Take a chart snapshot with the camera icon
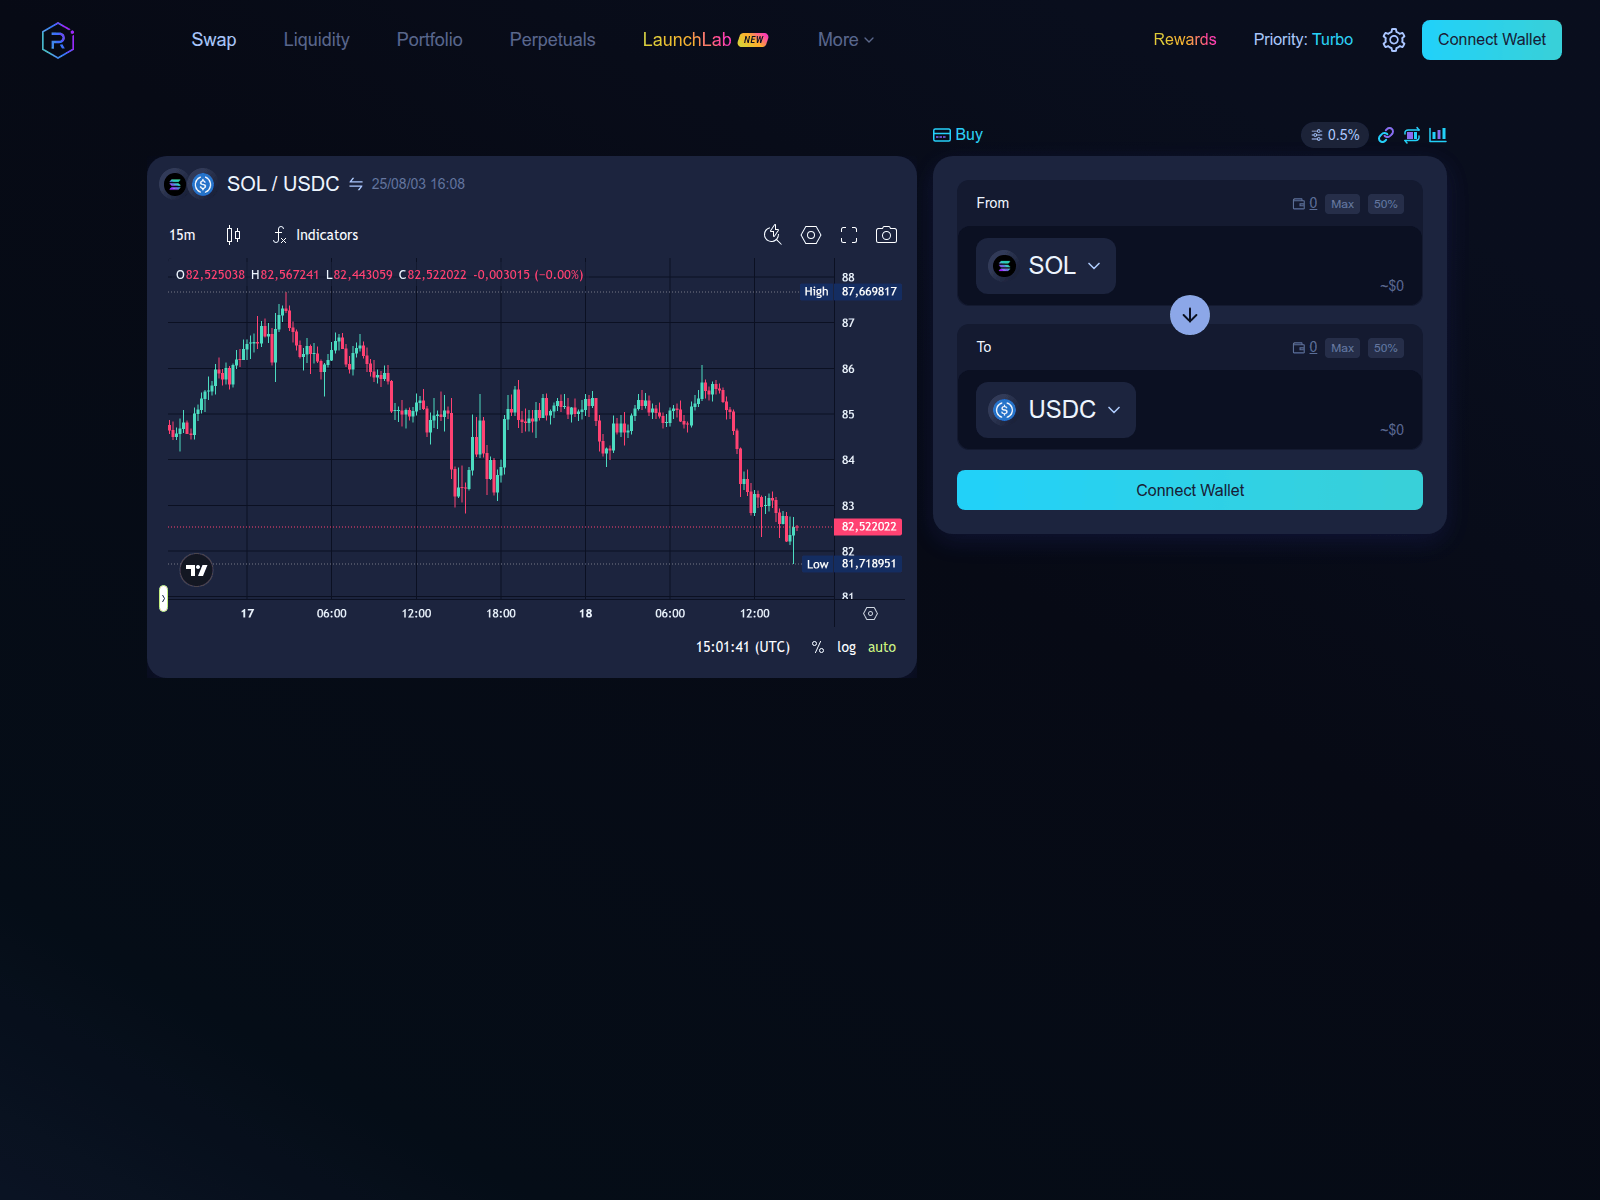Viewport: 1600px width, 1200px height. click(887, 235)
